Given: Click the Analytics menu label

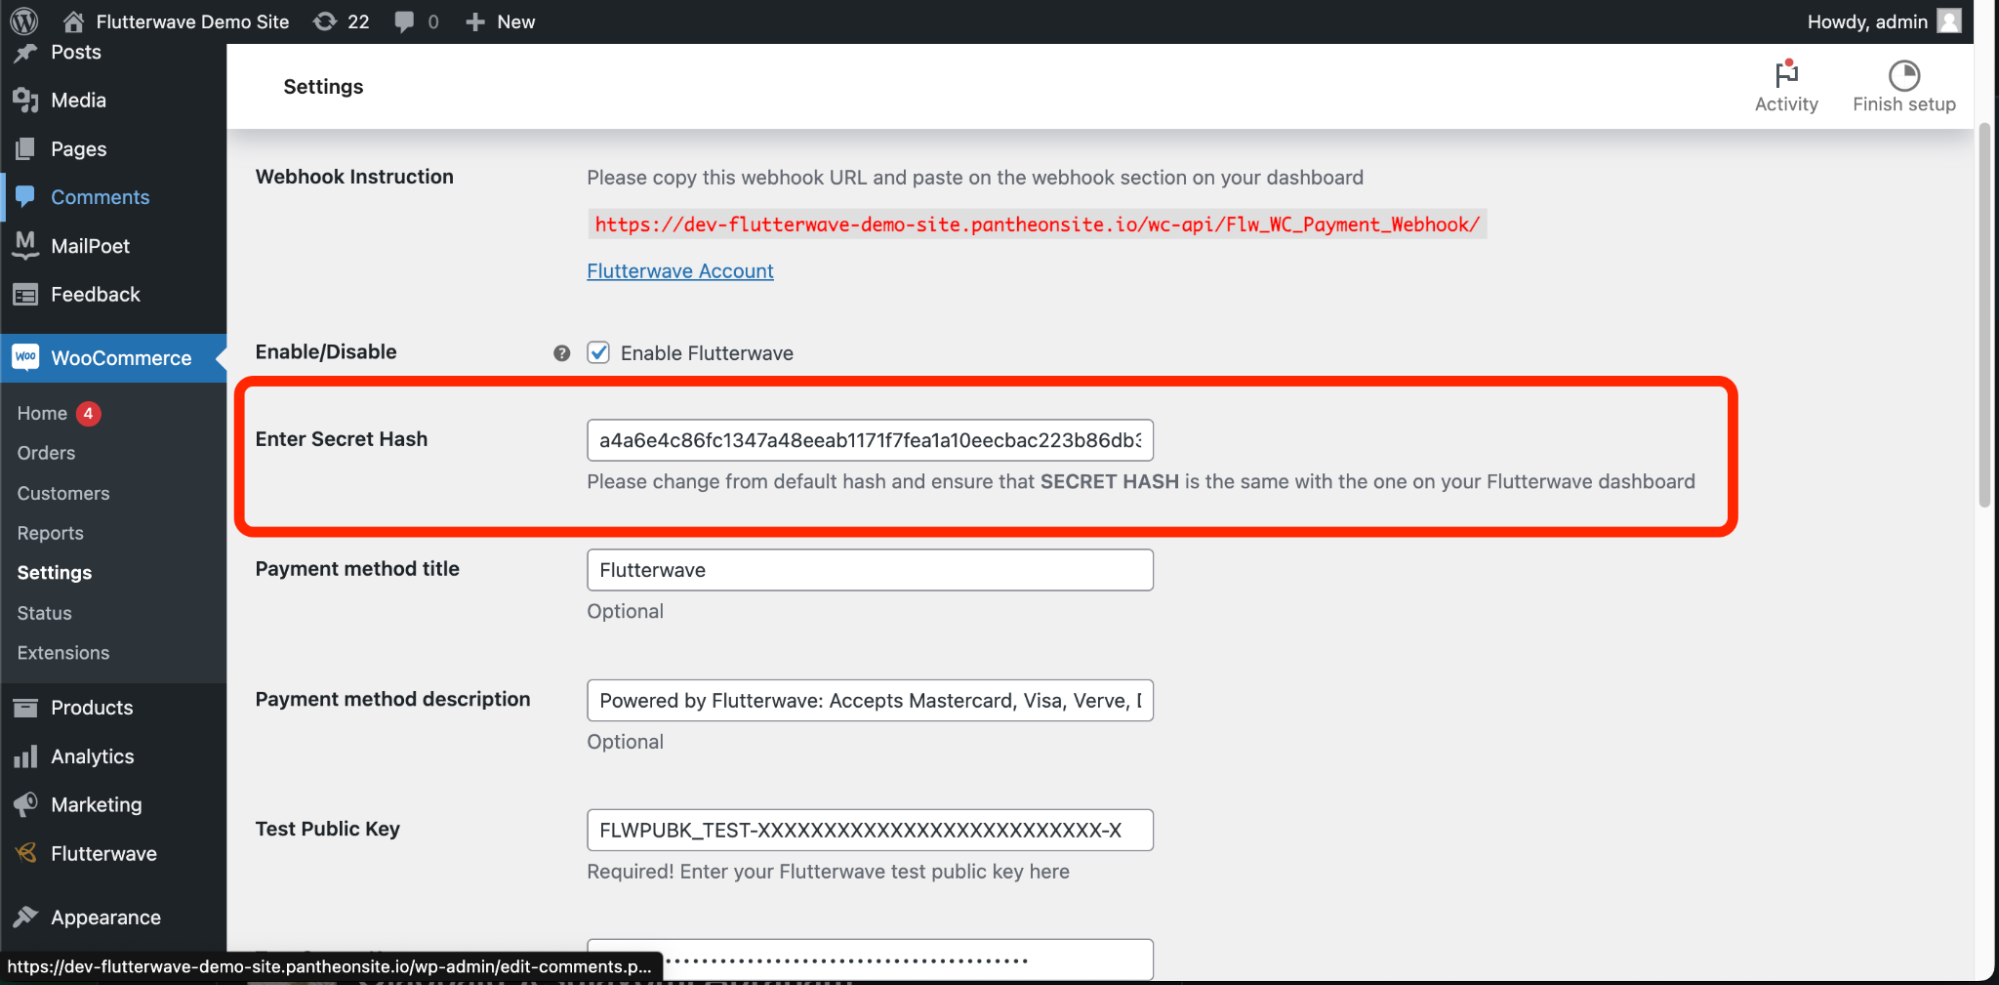Looking at the screenshot, I should point(92,757).
